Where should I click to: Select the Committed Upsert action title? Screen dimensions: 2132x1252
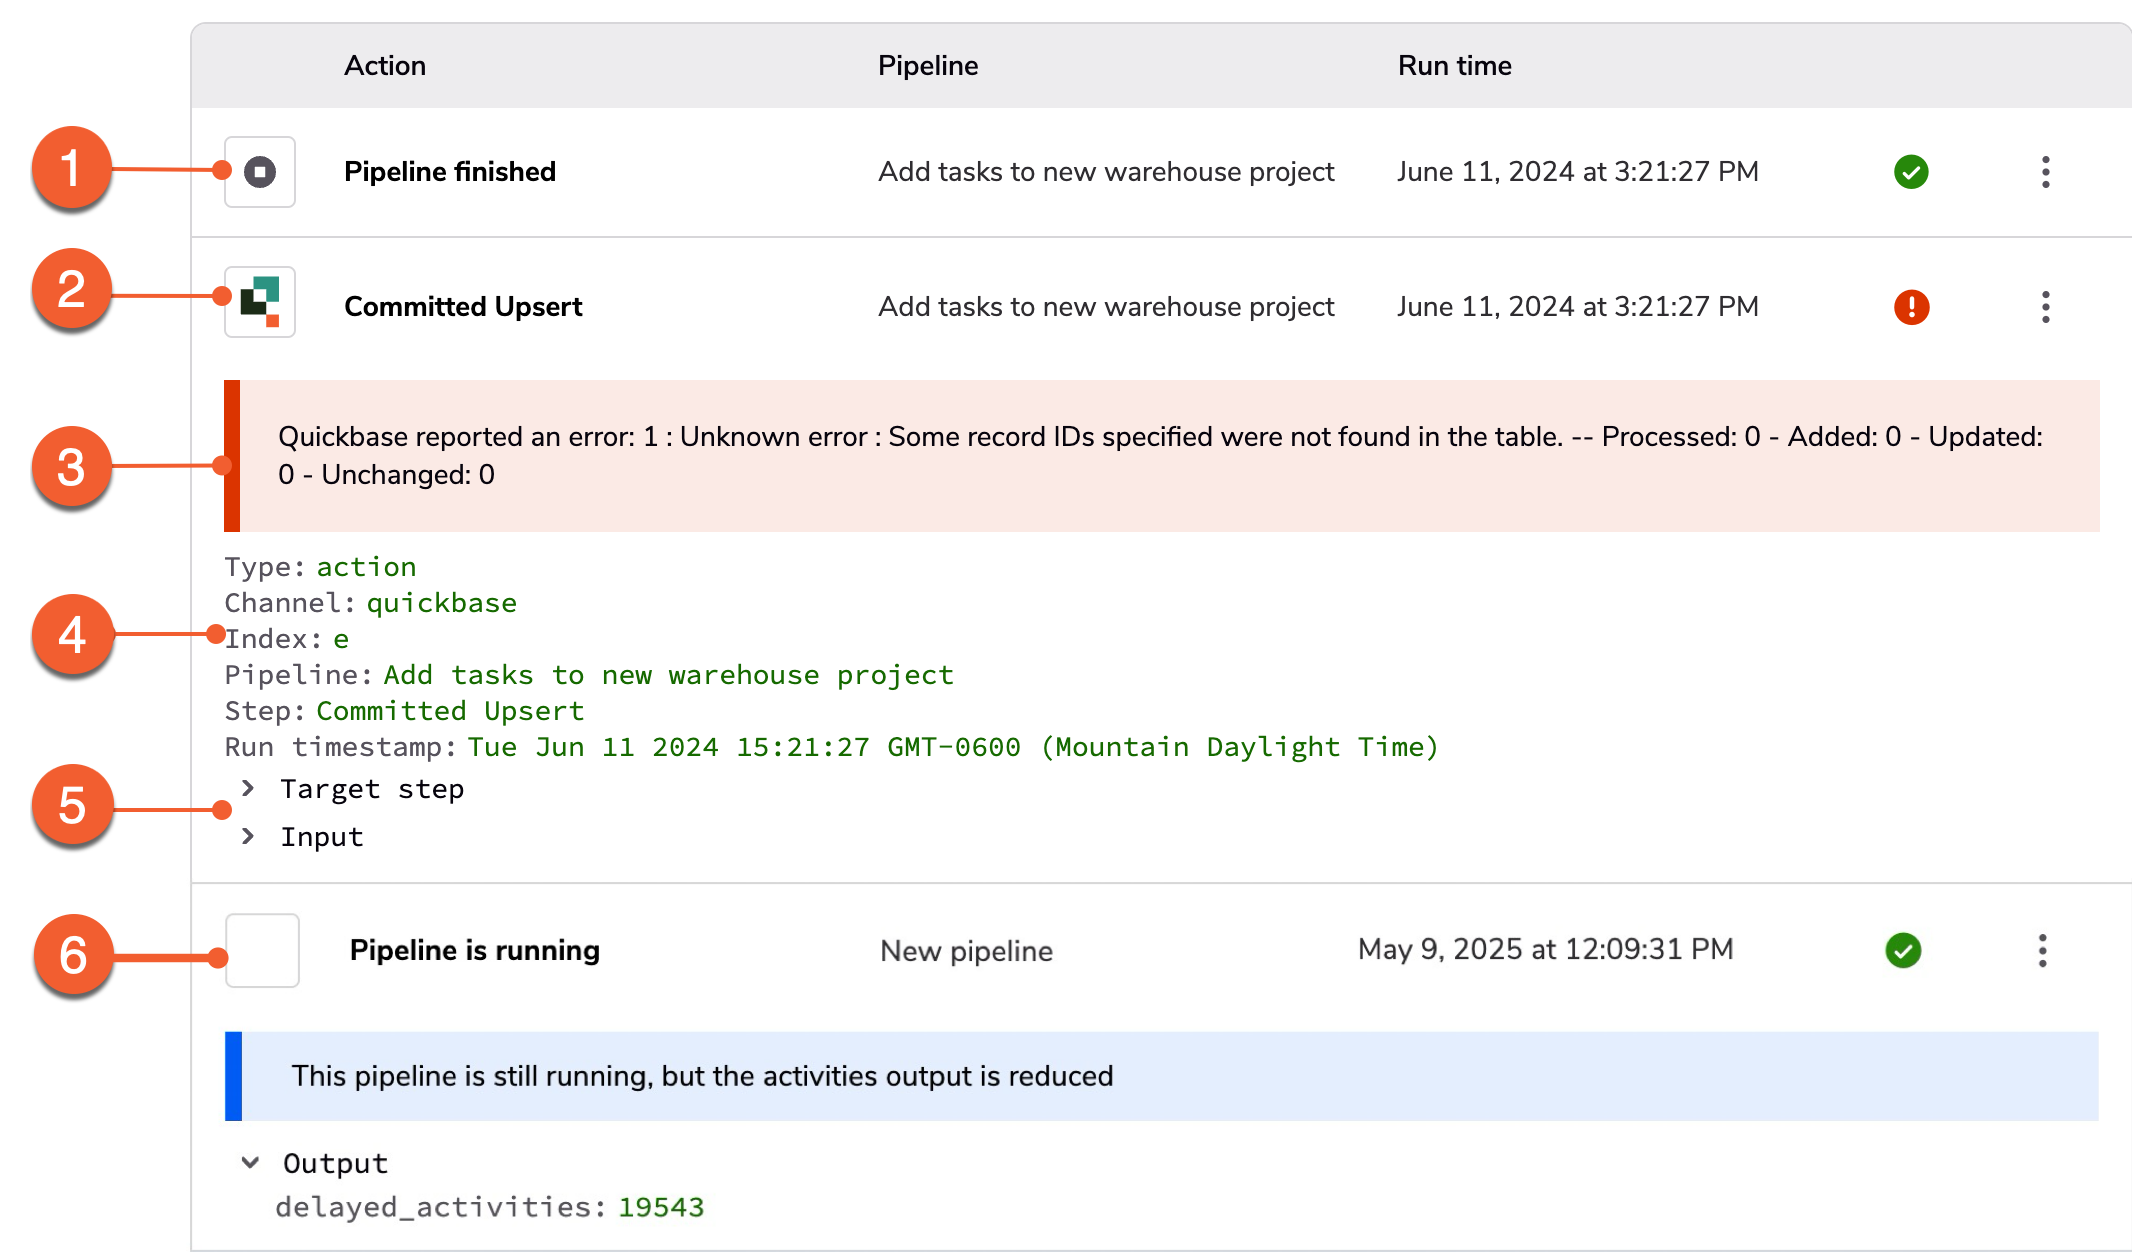tap(463, 307)
